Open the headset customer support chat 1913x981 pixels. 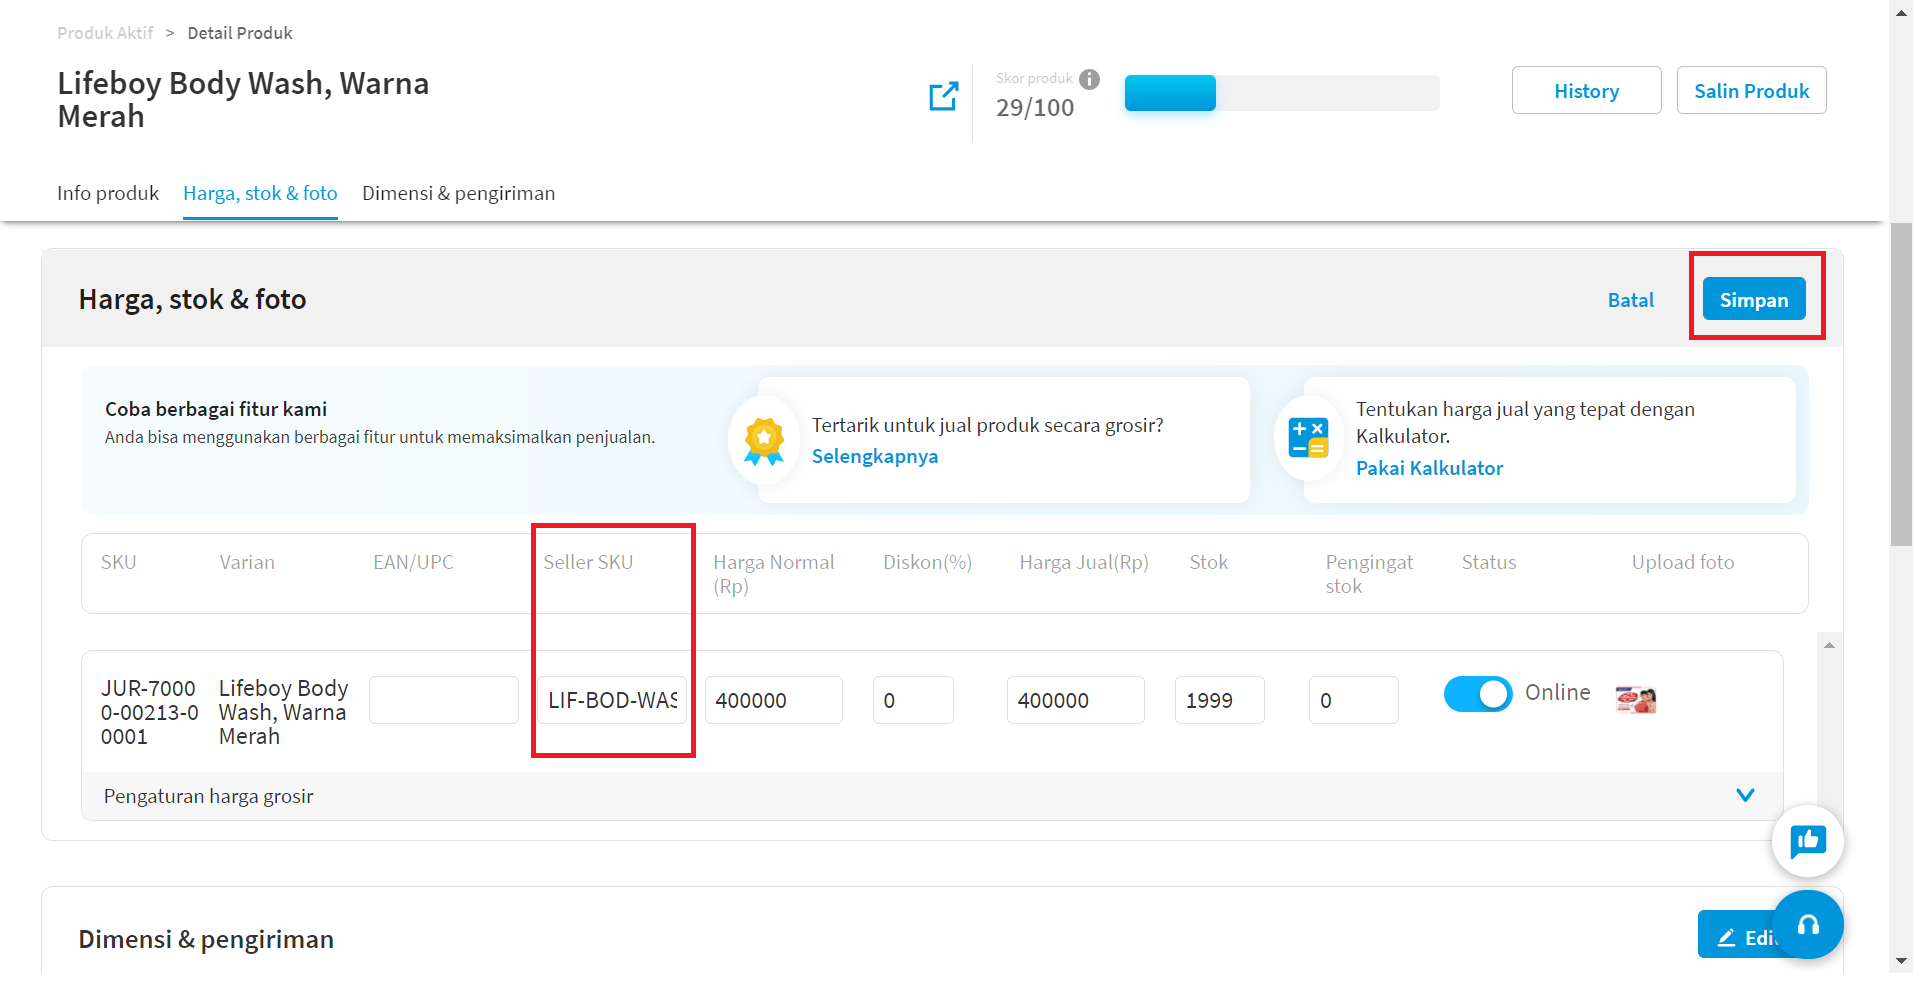coord(1808,925)
